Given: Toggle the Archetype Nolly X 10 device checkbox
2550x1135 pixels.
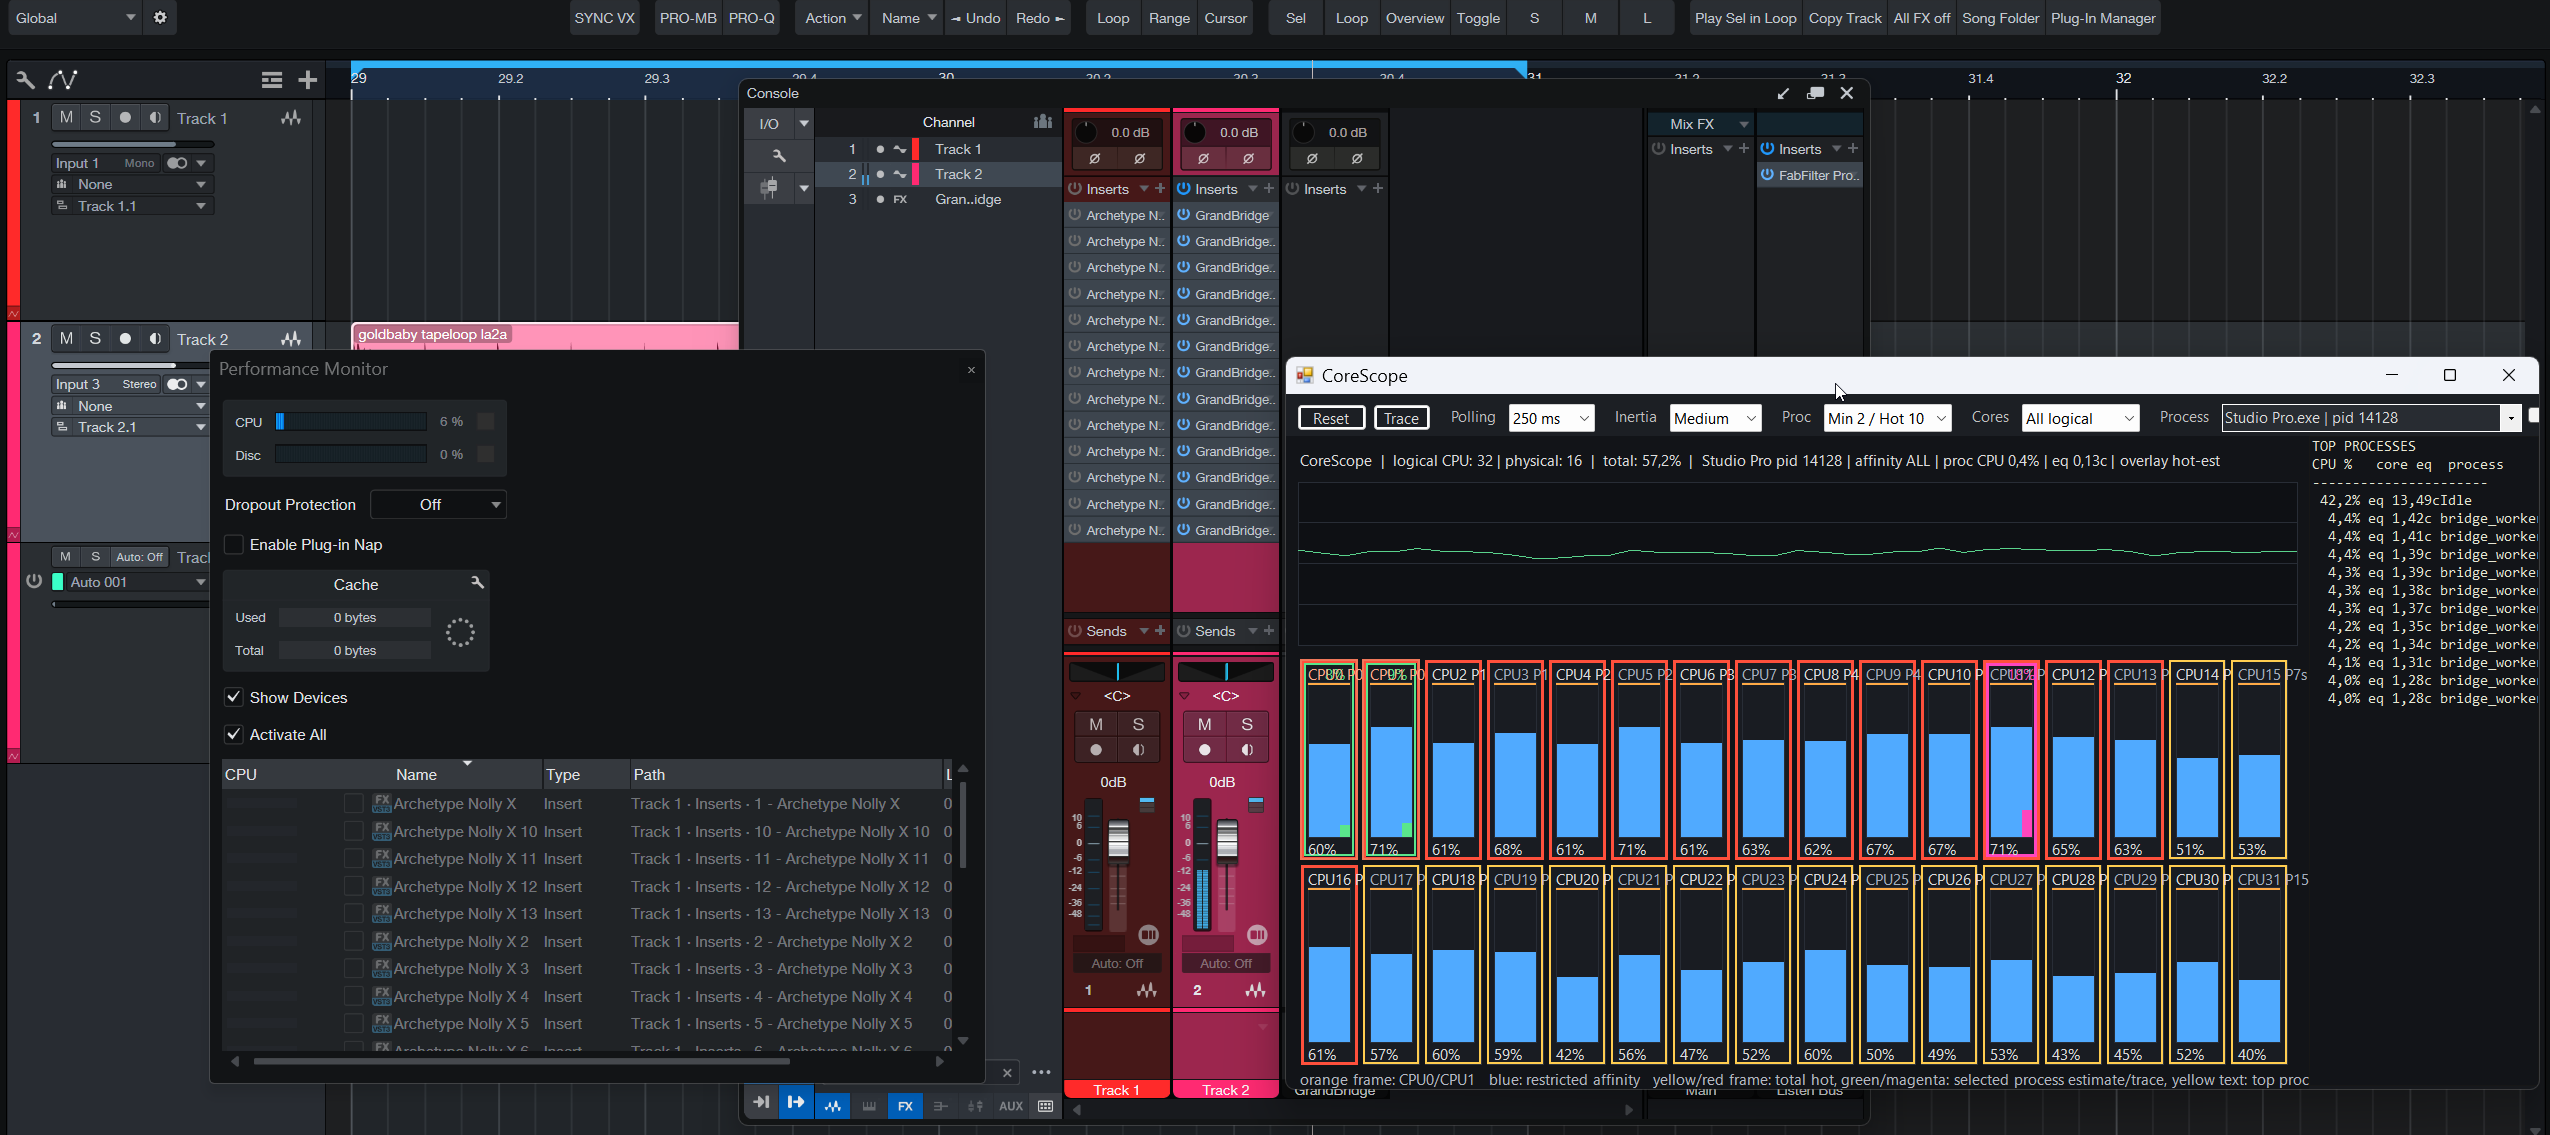Looking at the screenshot, I should tap(353, 831).
